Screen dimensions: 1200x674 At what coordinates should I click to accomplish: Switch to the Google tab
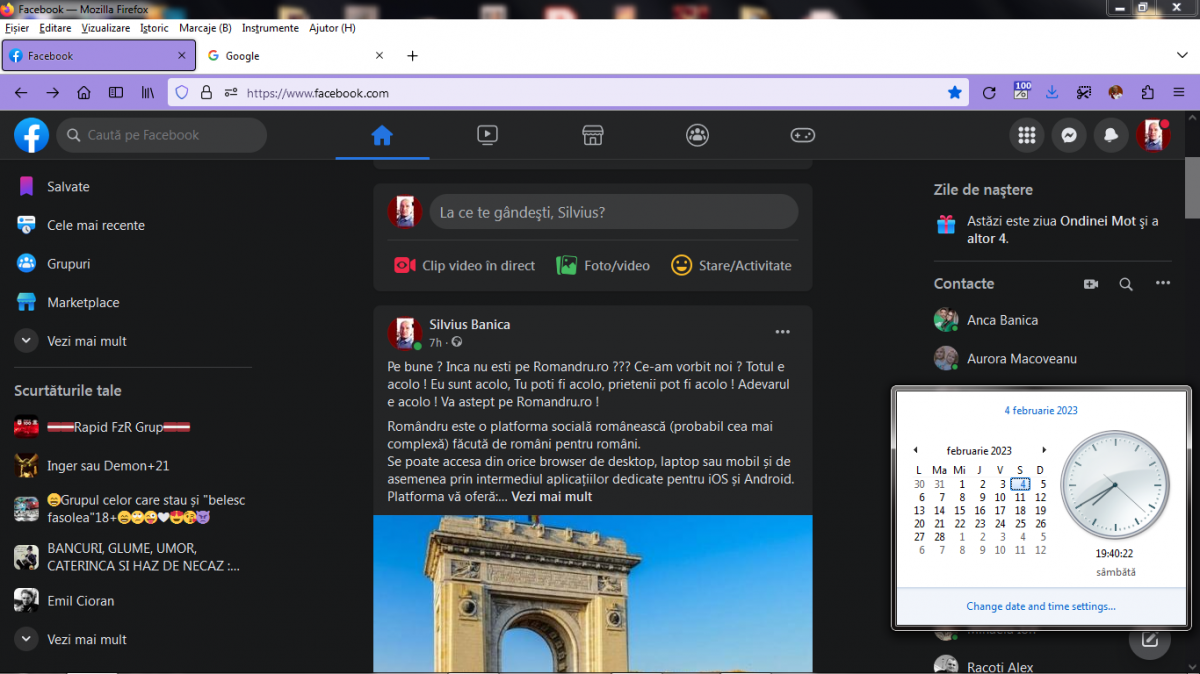[242, 56]
